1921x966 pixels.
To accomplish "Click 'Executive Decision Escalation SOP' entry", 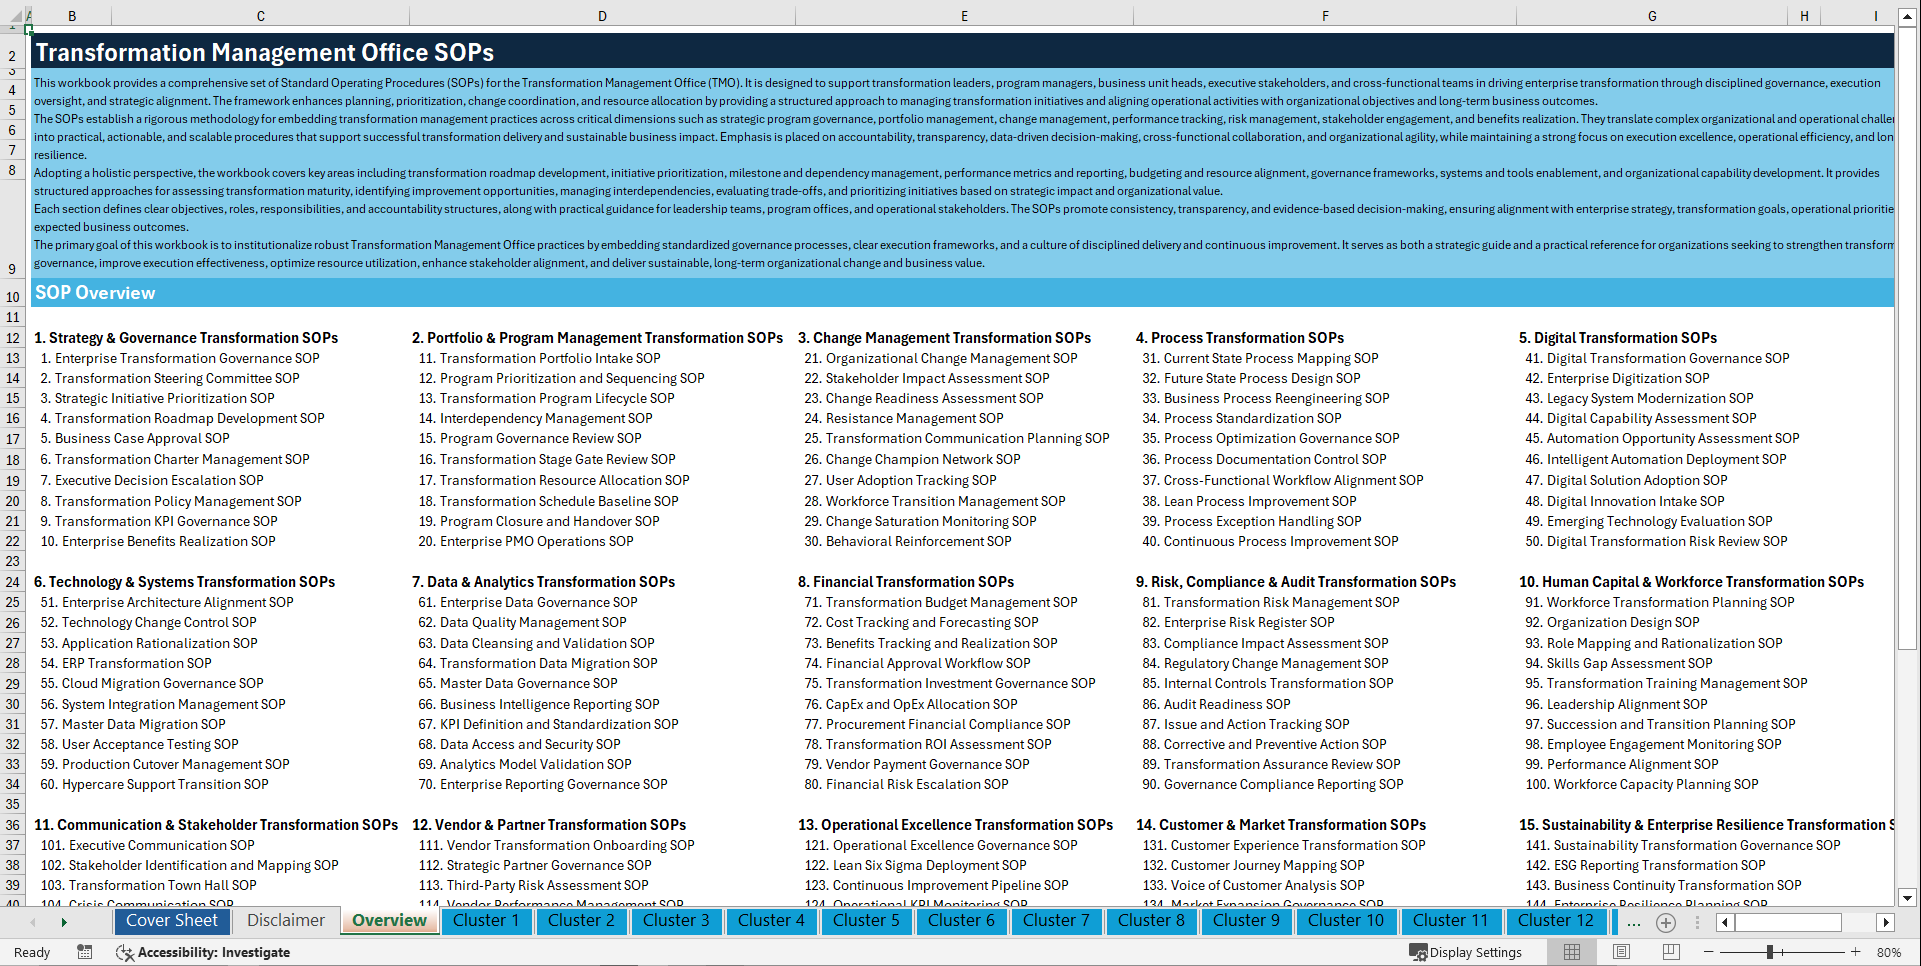I will point(159,480).
